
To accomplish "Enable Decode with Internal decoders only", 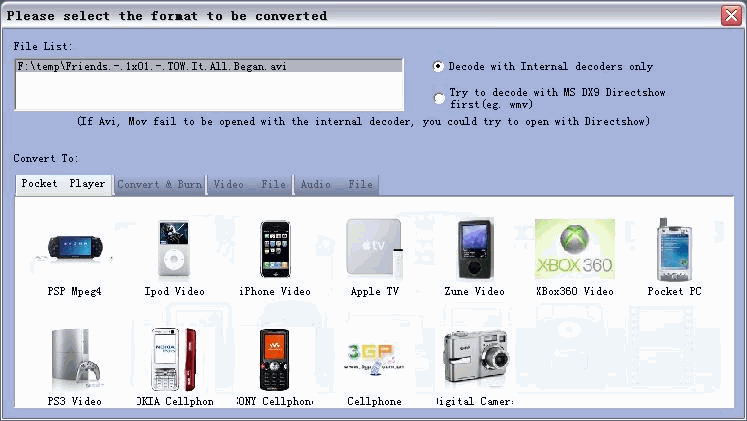I will tap(439, 67).
